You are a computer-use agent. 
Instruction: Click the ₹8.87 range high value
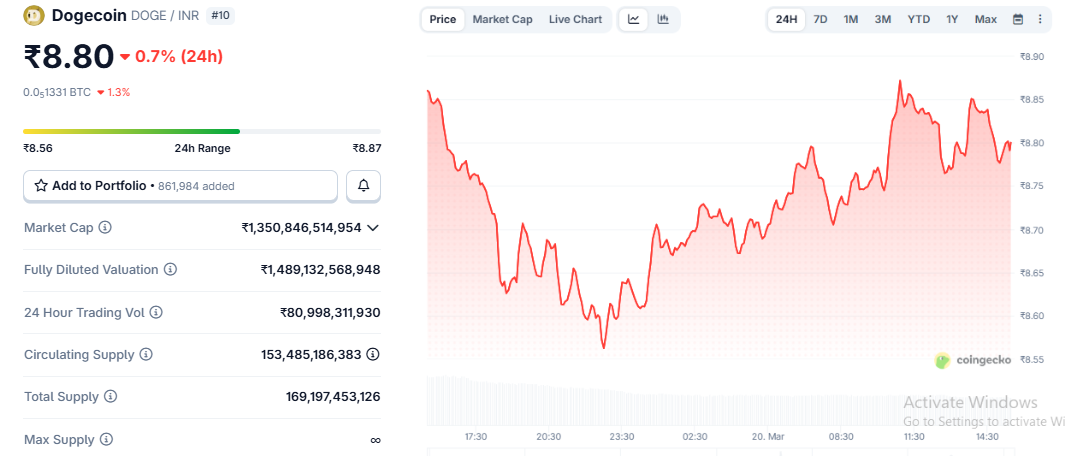click(x=367, y=148)
